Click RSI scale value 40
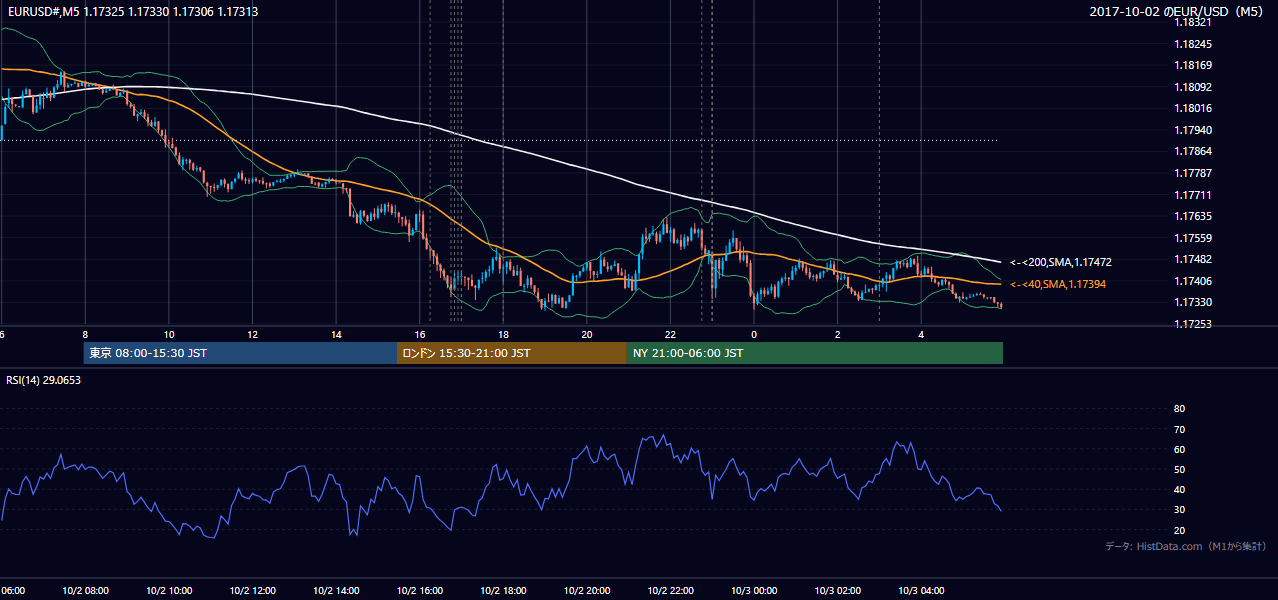The height and width of the screenshot is (600, 1278). (1179, 489)
